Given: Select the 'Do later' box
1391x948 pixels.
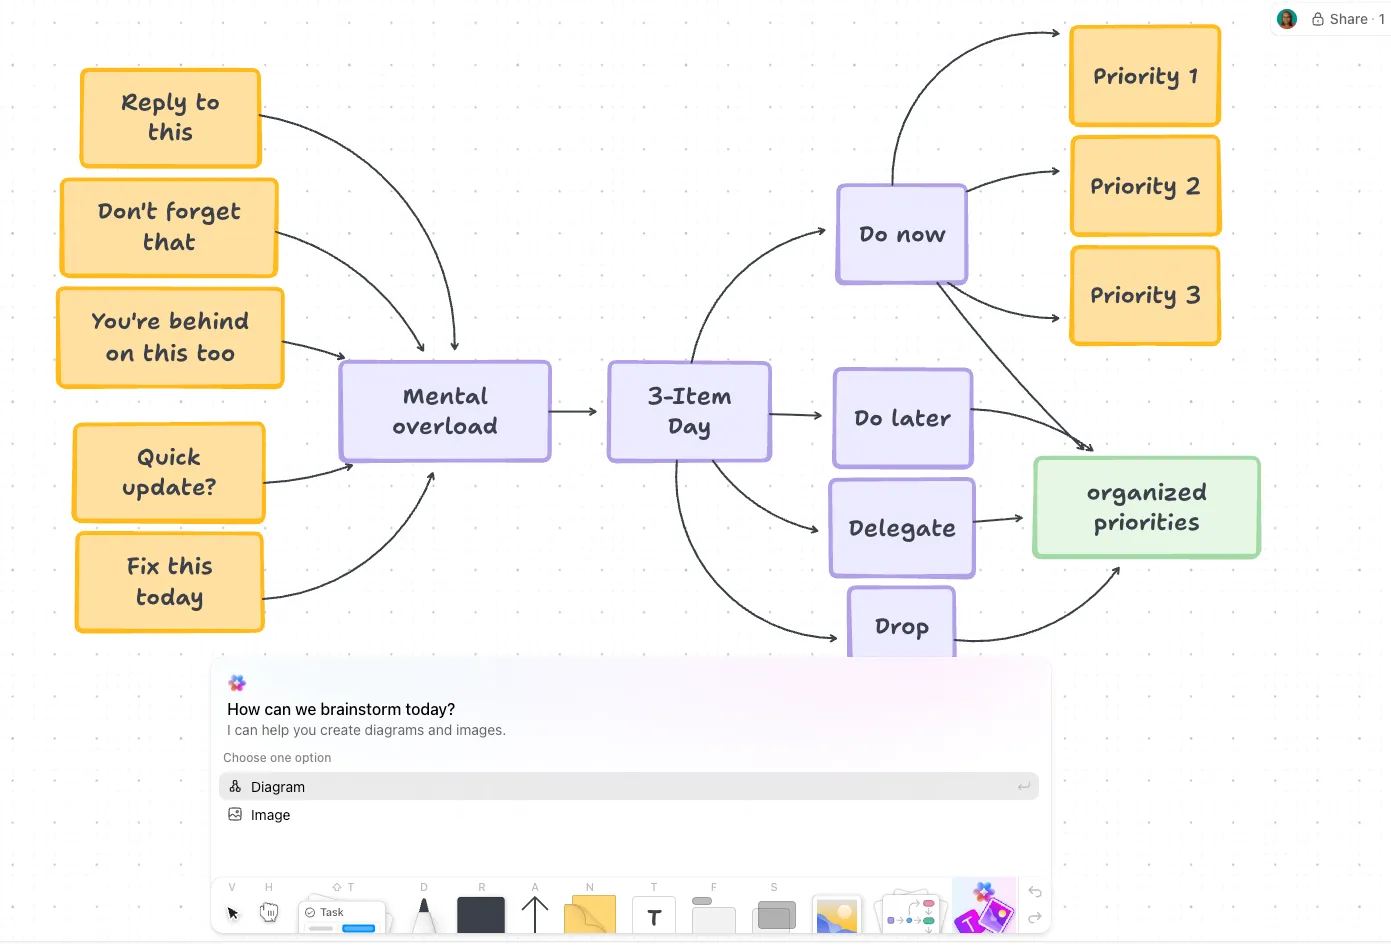Looking at the screenshot, I should 903,418.
